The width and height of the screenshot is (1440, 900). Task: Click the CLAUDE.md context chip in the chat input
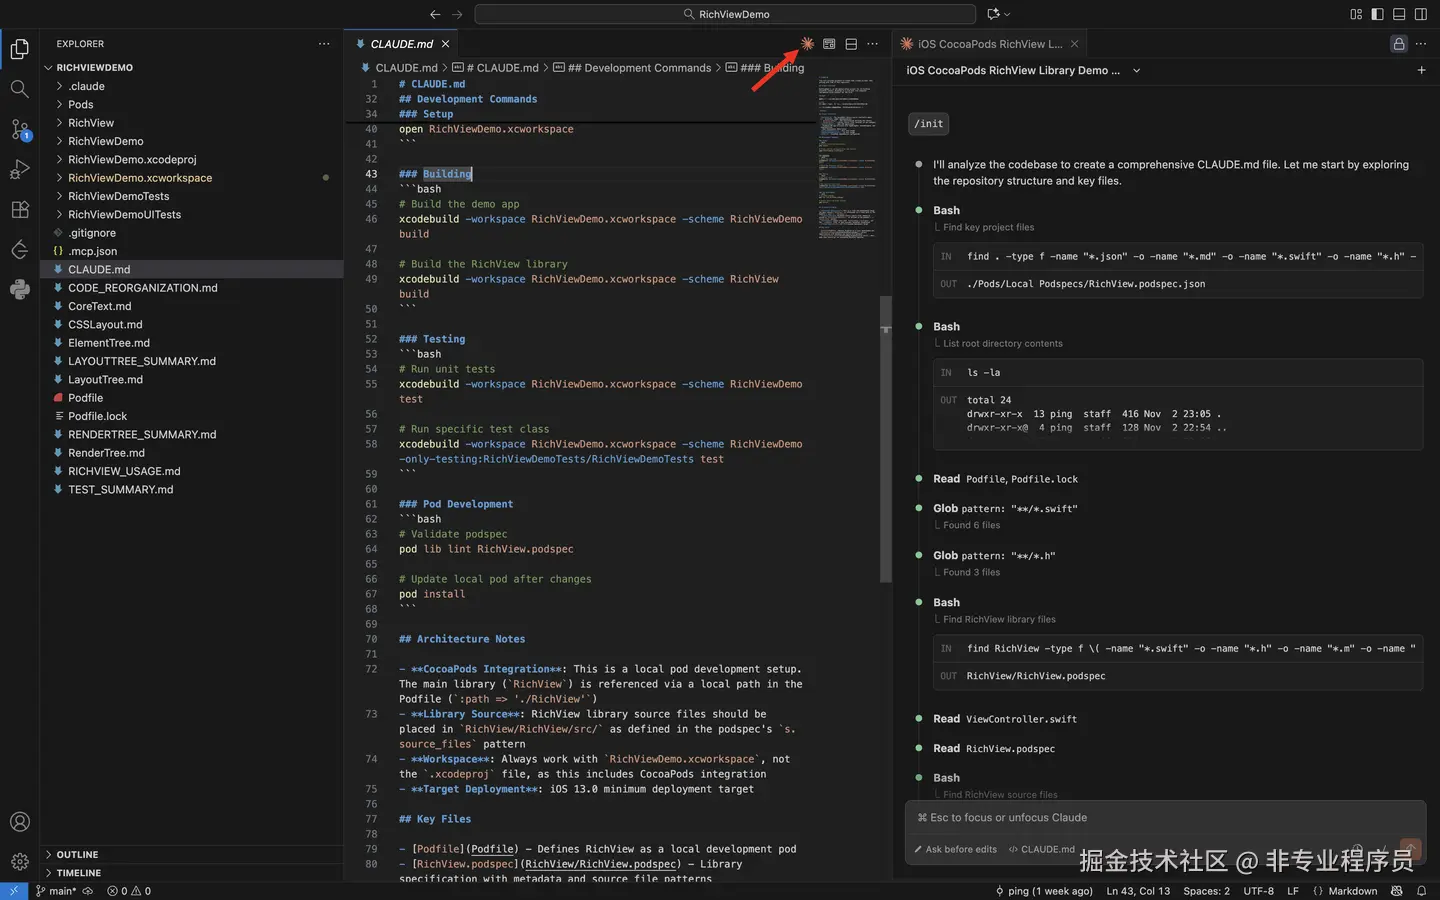[x=1041, y=849]
